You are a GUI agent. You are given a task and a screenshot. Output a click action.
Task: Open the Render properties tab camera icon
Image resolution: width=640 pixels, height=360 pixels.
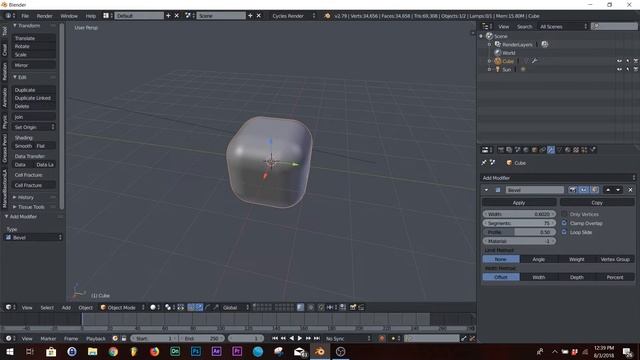tap(501, 150)
